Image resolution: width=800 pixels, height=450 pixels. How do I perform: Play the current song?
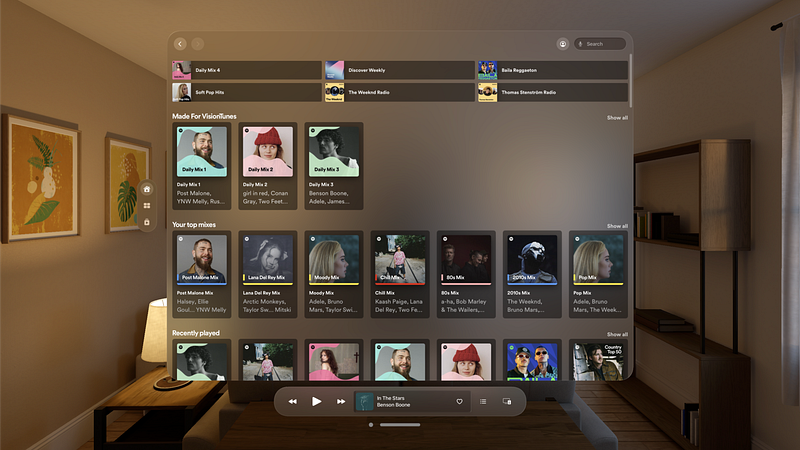tap(316, 402)
